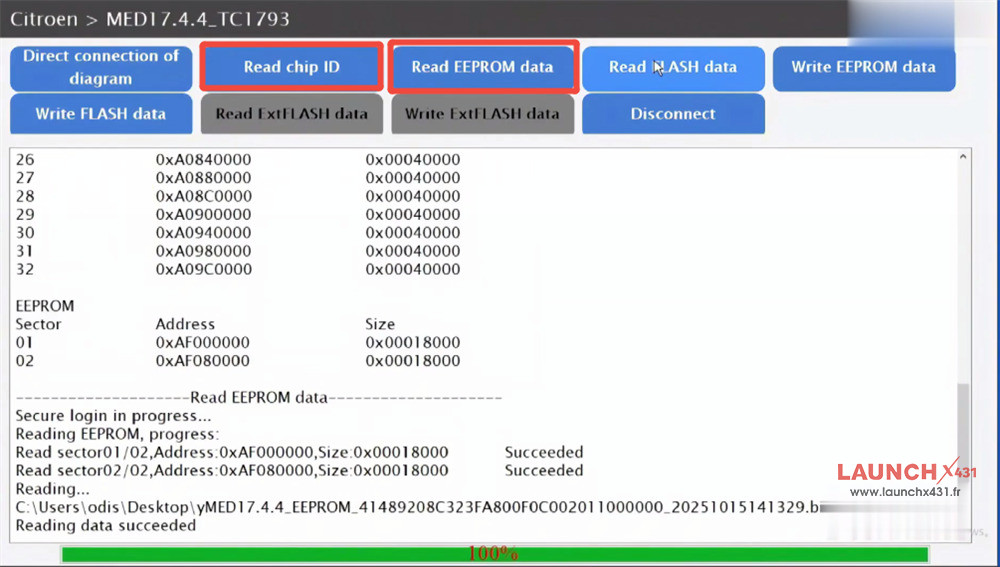Screen dimensions: 1000x567
Task: Select sector 32 address 0xA09C0000
Action: pyautogui.click(x=203, y=270)
